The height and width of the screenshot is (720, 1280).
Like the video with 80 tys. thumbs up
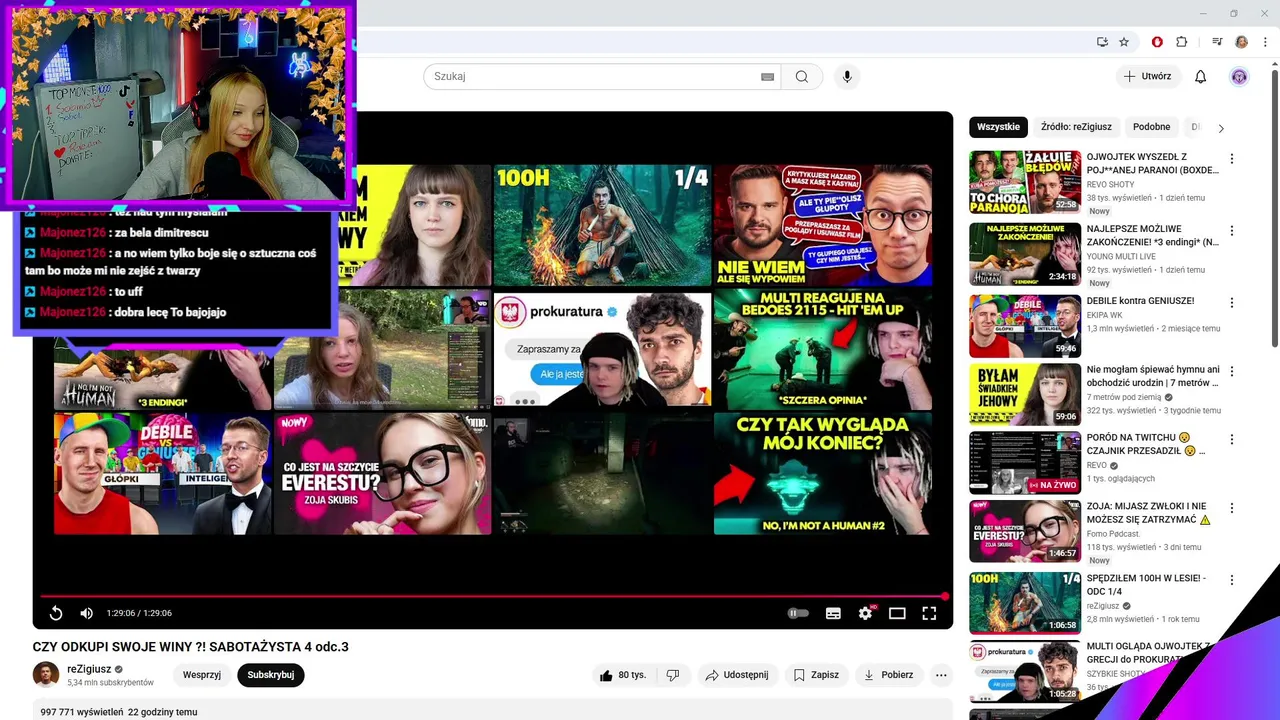tap(623, 675)
